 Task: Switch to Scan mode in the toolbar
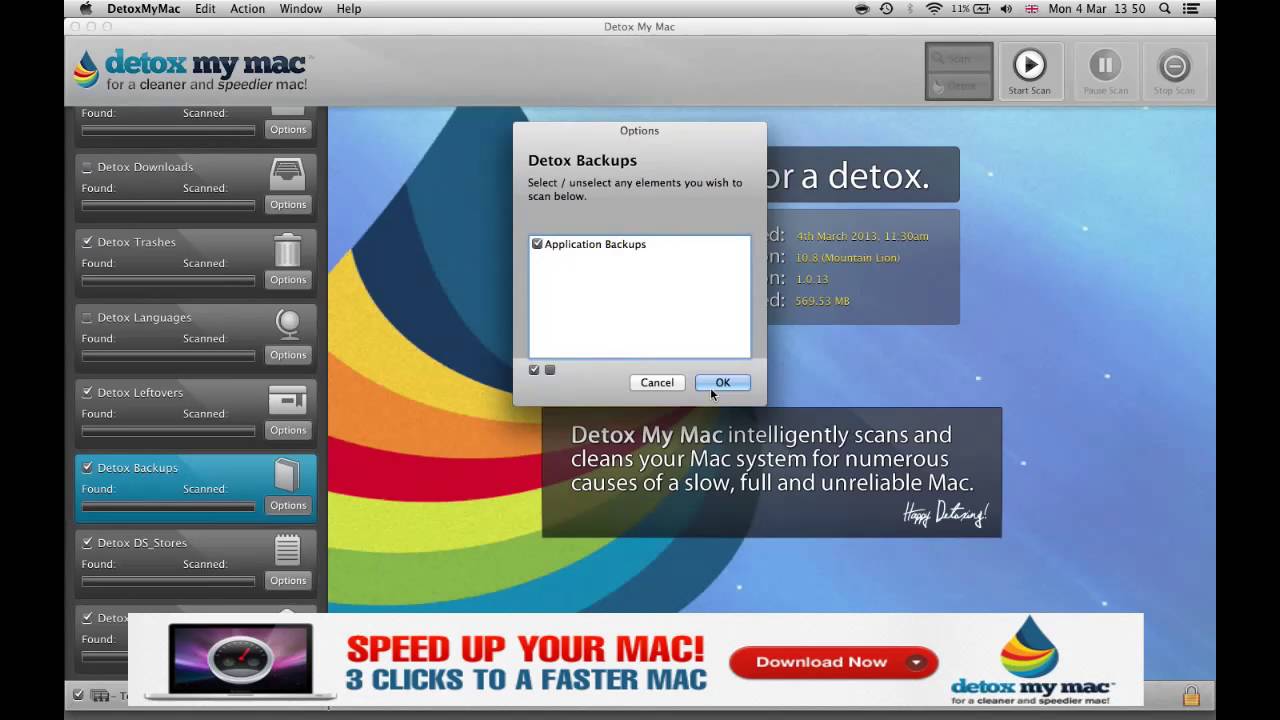959,58
